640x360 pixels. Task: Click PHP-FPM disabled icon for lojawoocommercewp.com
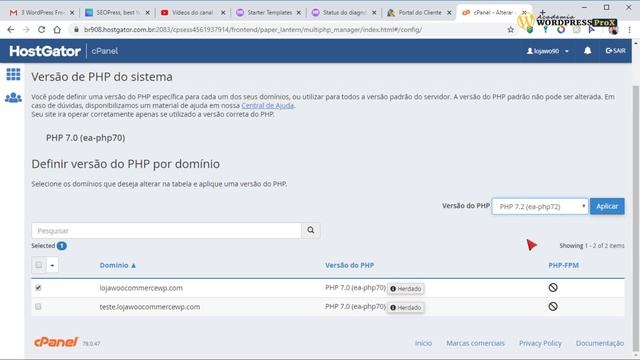click(x=553, y=287)
